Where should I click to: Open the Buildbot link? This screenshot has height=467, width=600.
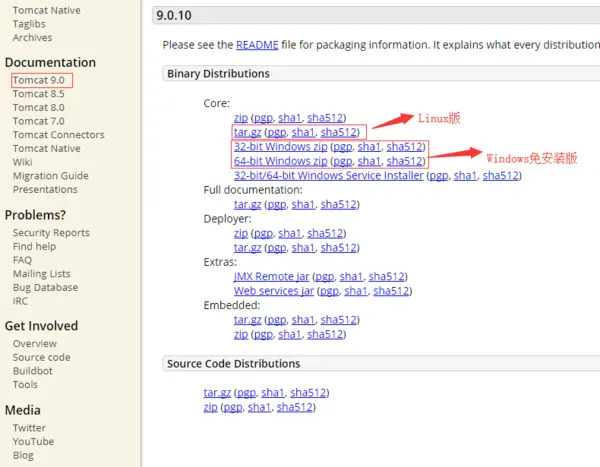[x=33, y=371]
